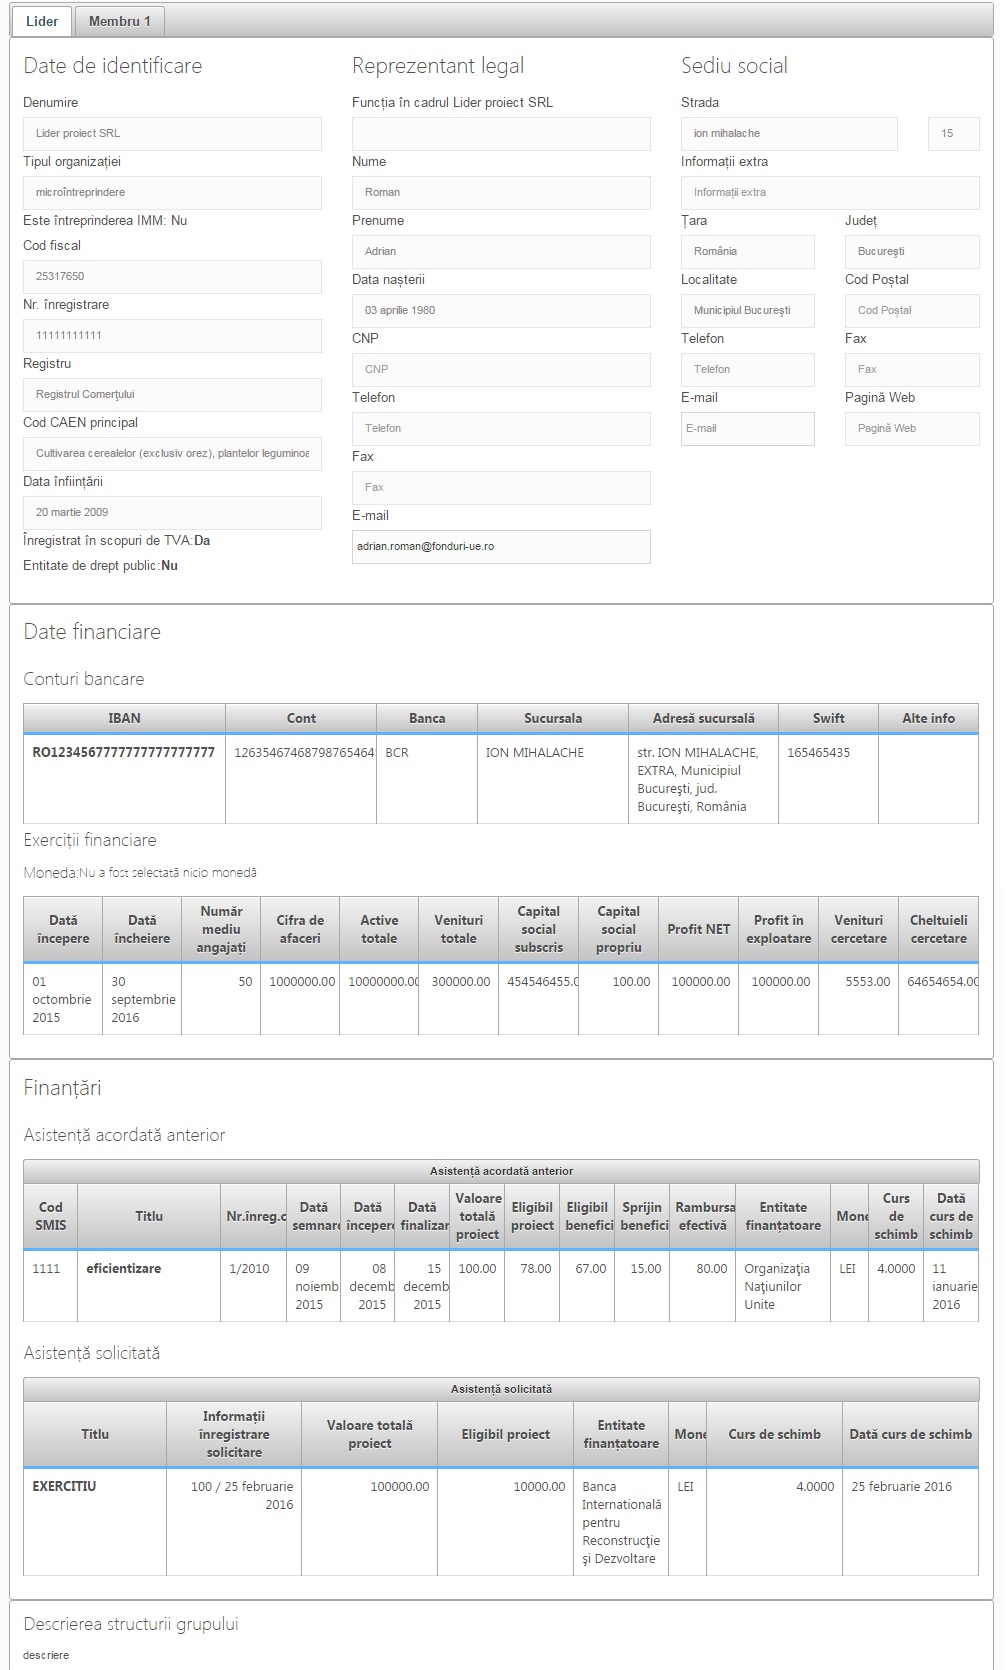Click the CNP input field
The image size is (1008, 1670).
(x=501, y=370)
